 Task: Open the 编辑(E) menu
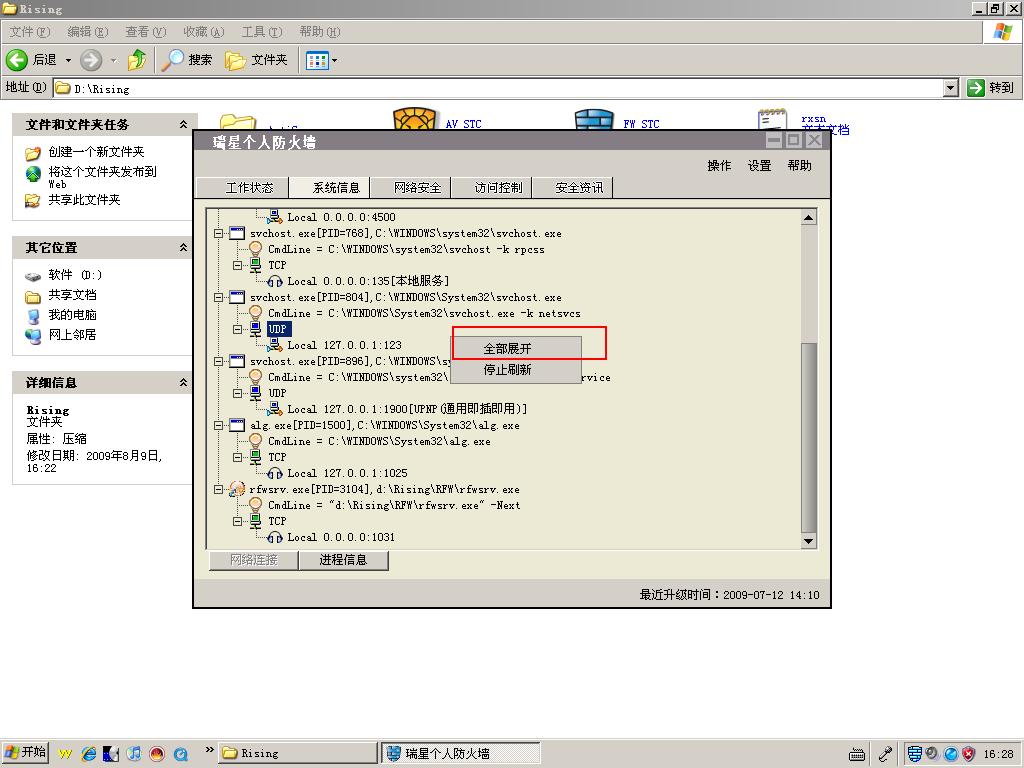point(88,31)
